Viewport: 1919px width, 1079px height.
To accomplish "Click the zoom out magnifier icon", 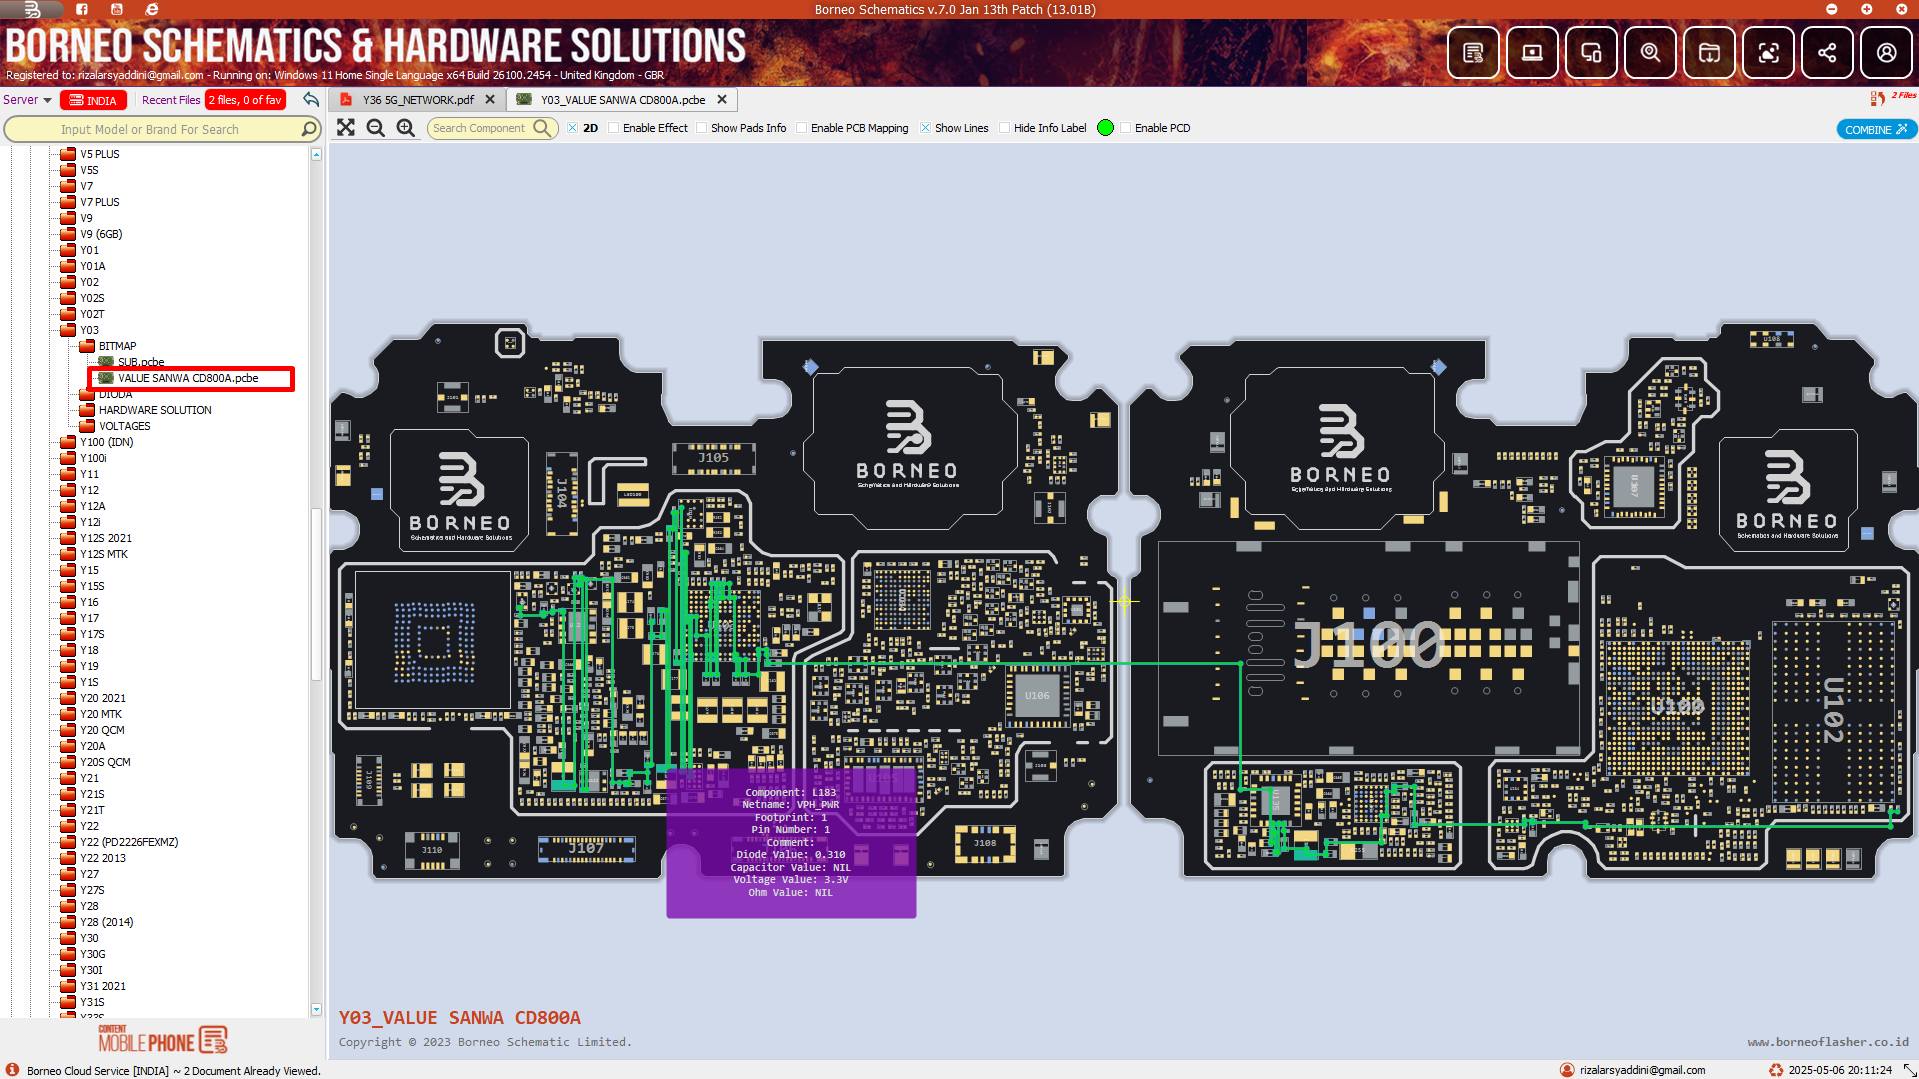I will tap(376, 128).
